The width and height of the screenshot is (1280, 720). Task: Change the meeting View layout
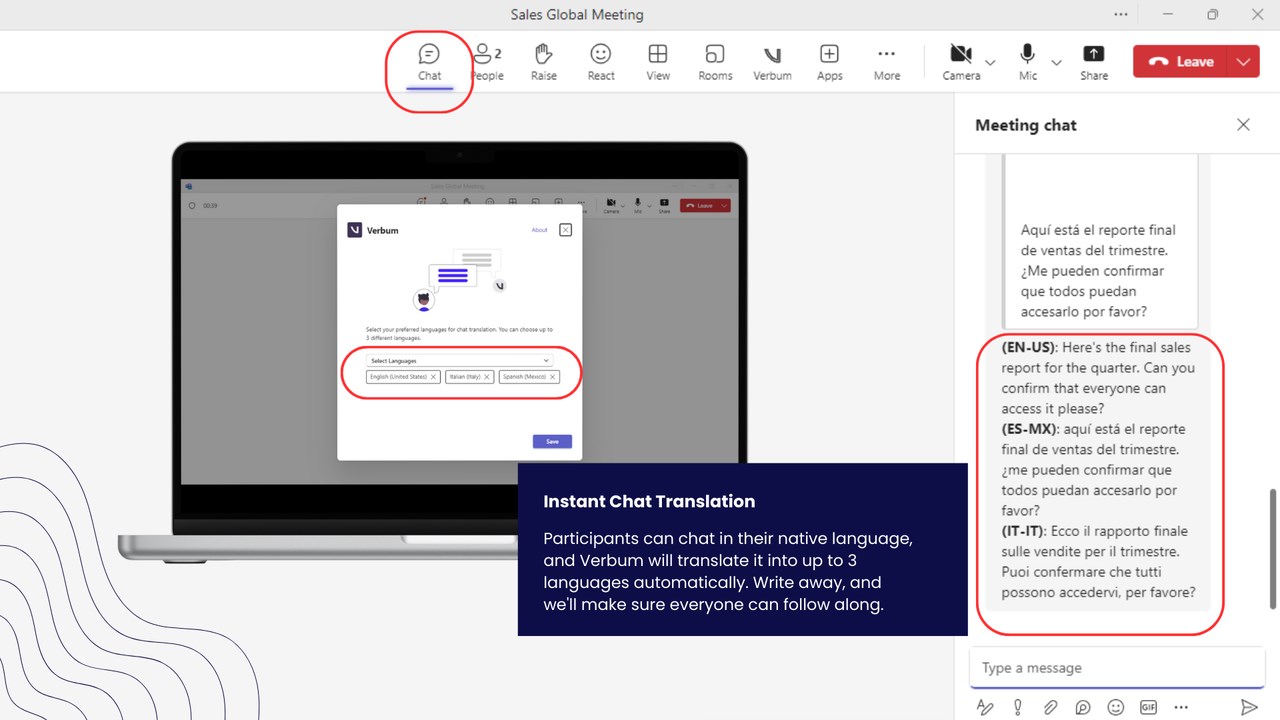pos(658,61)
